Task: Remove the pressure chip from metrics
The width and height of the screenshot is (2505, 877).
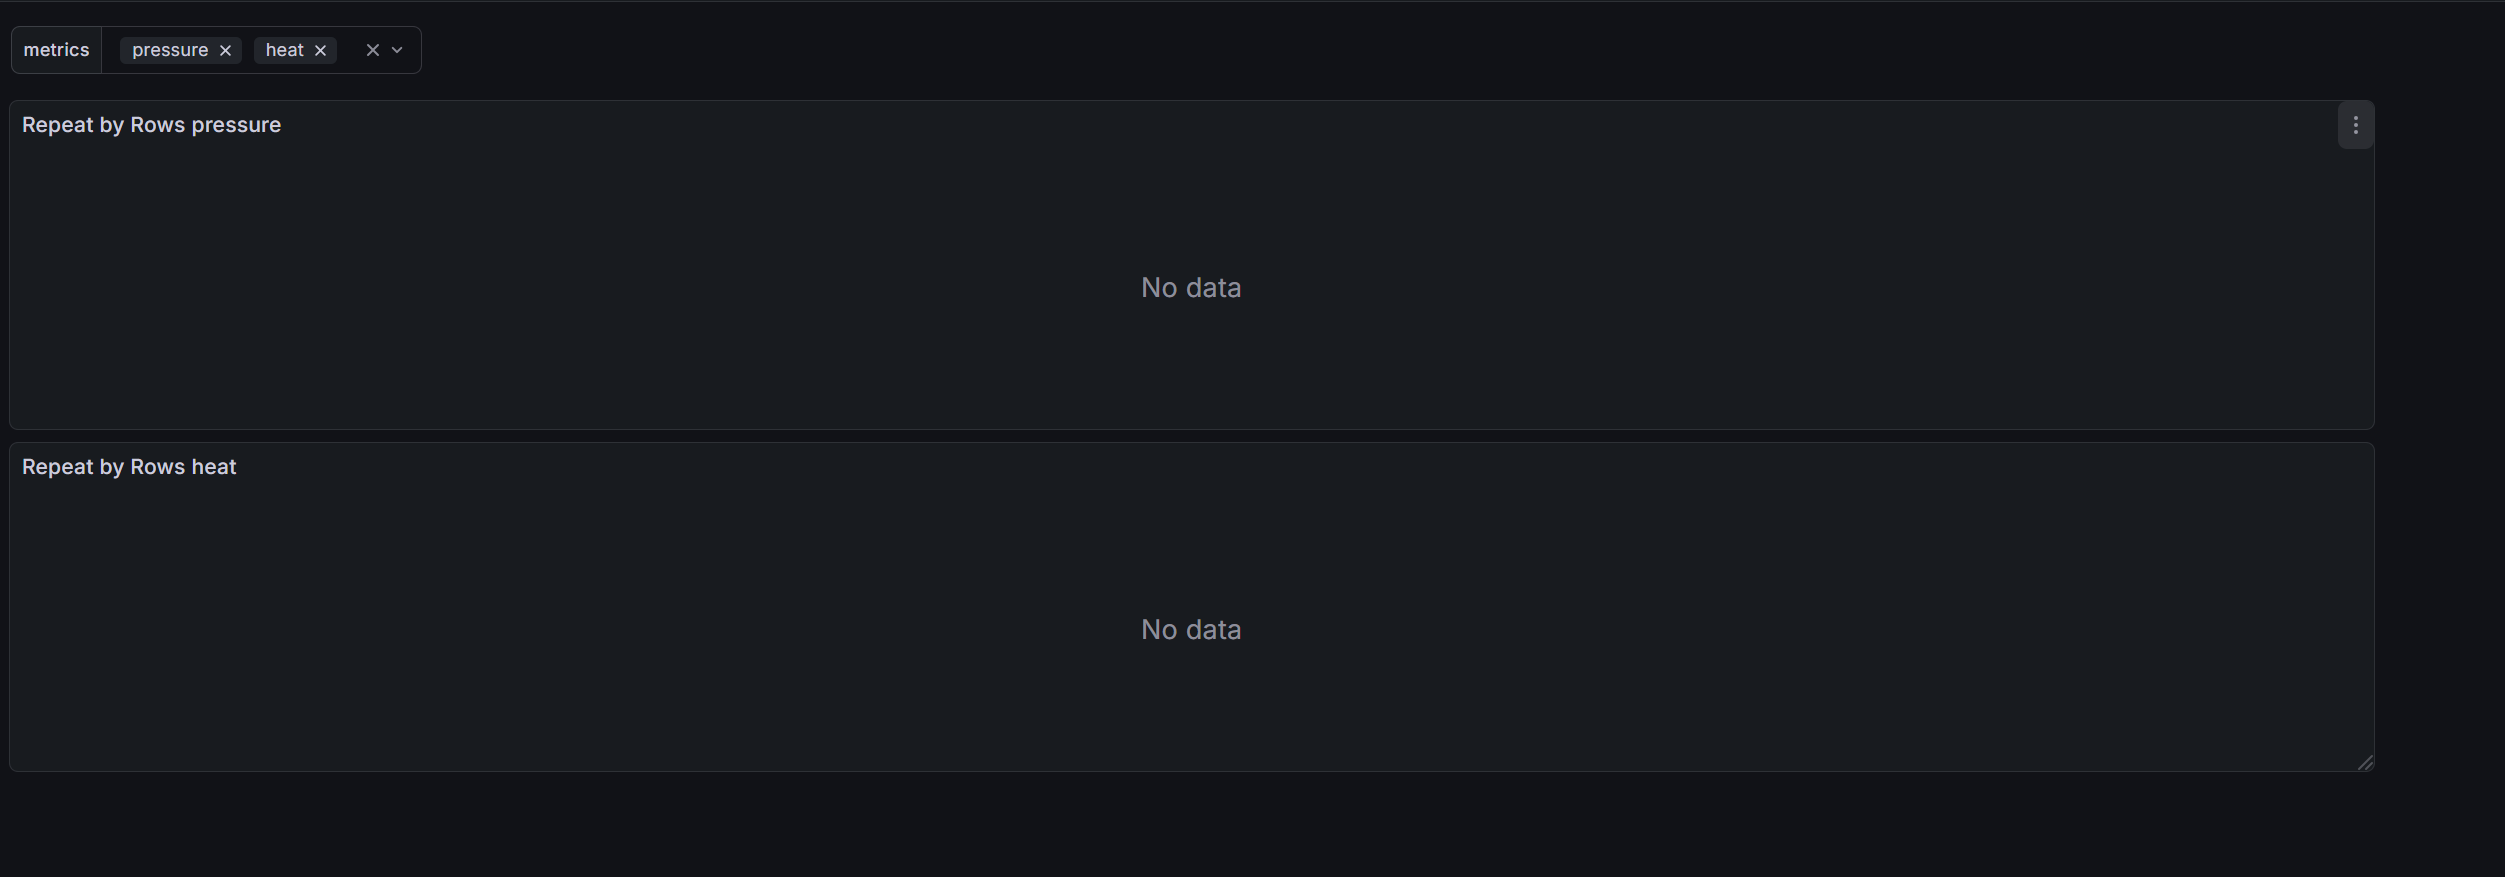Action: pyautogui.click(x=225, y=51)
